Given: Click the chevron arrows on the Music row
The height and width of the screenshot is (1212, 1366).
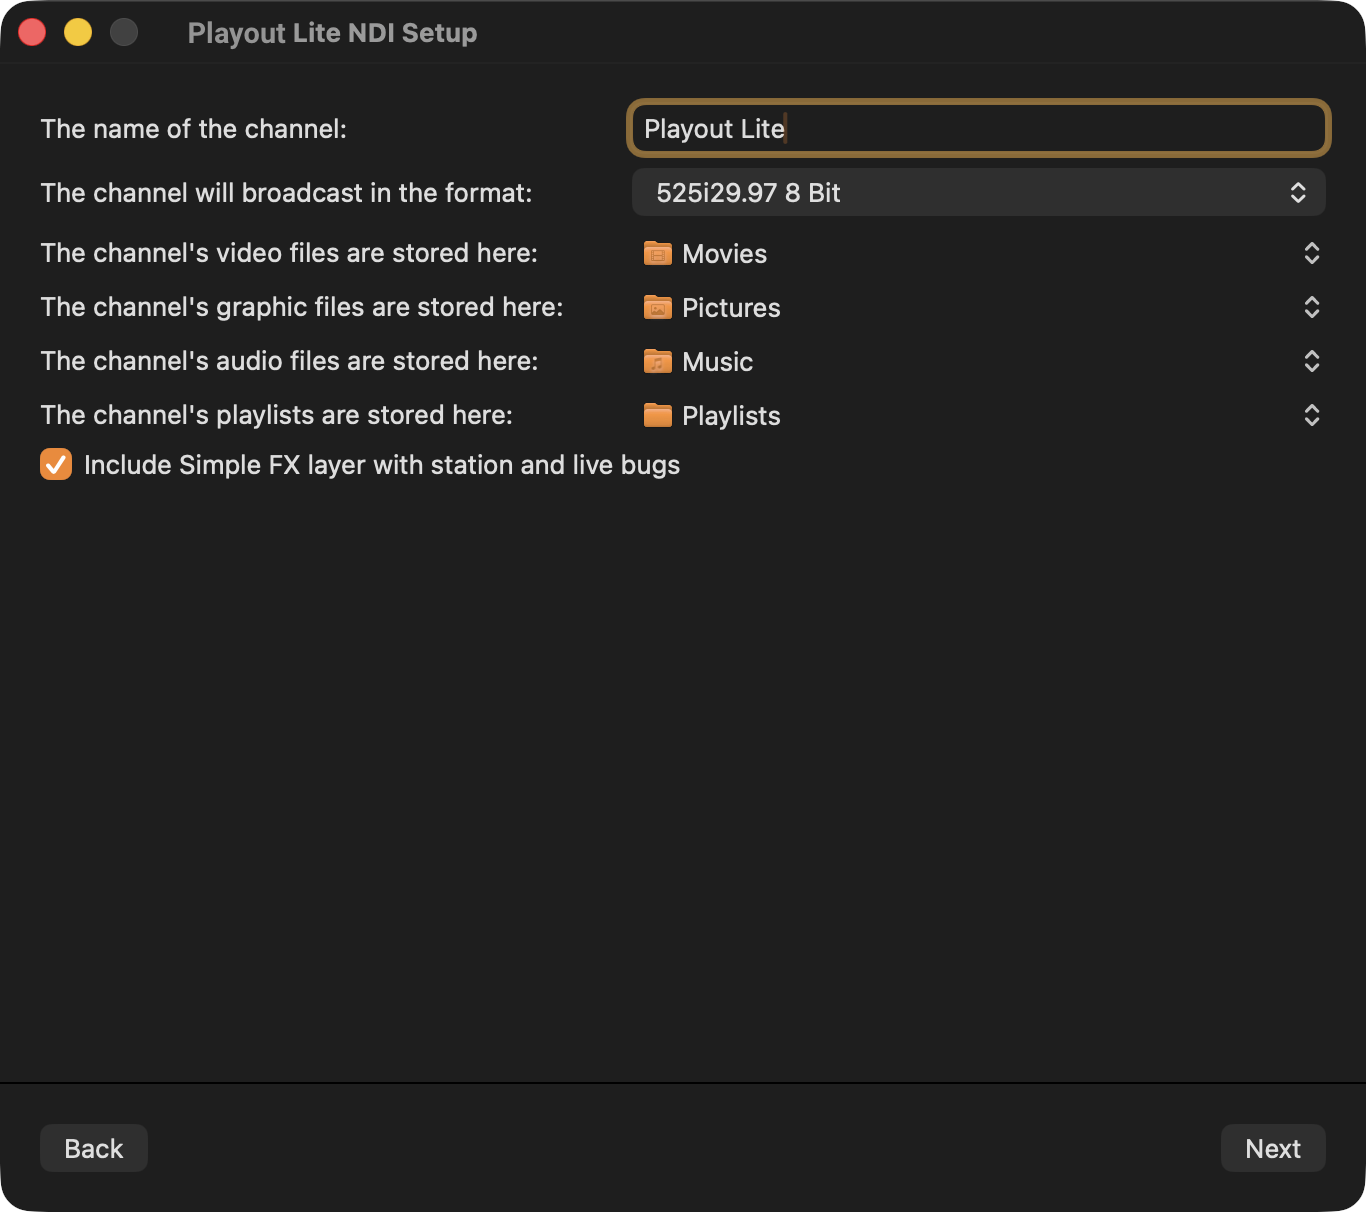Looking at the screenshot, I should click(x=1312, y=361).
